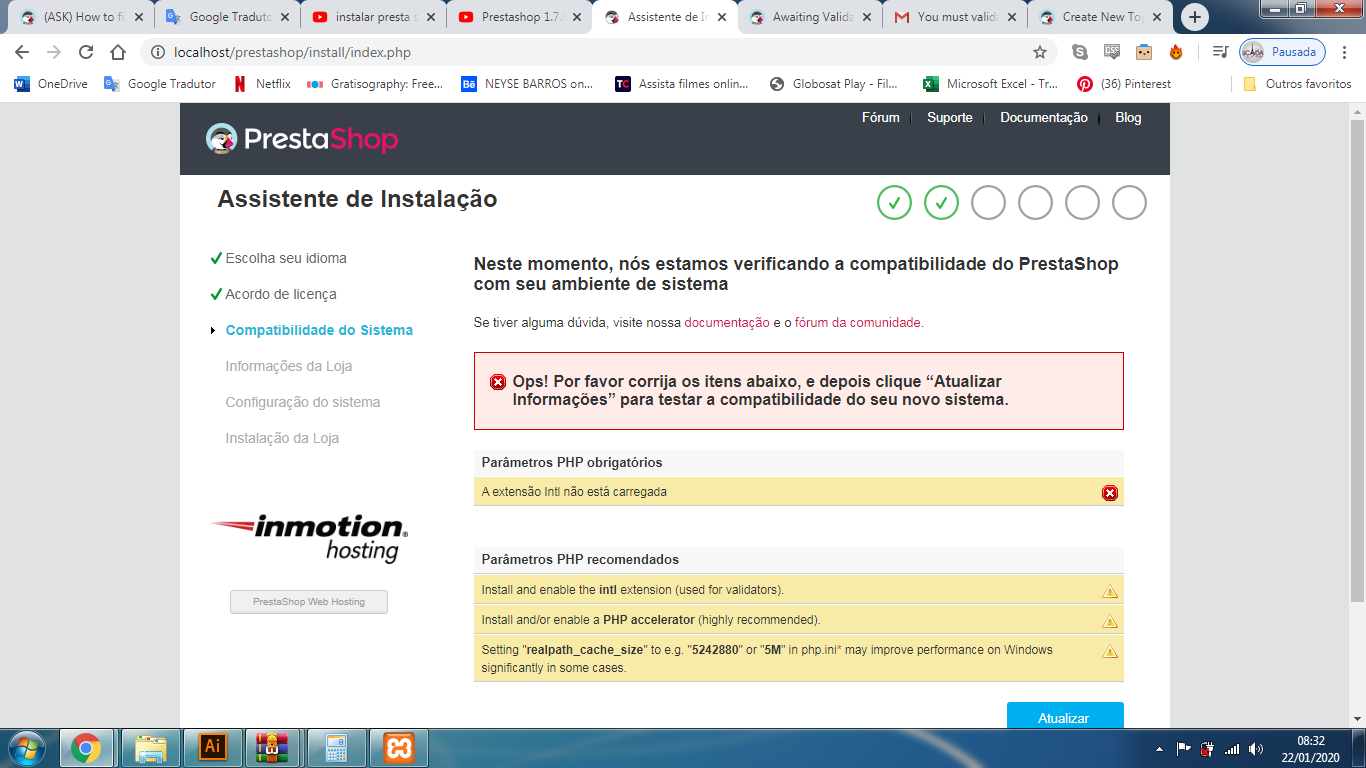Image resolution: width=1366 pixels, height=768 pixels.
Task: Open the Blog header link
Action: click(x=1128, y=117)
